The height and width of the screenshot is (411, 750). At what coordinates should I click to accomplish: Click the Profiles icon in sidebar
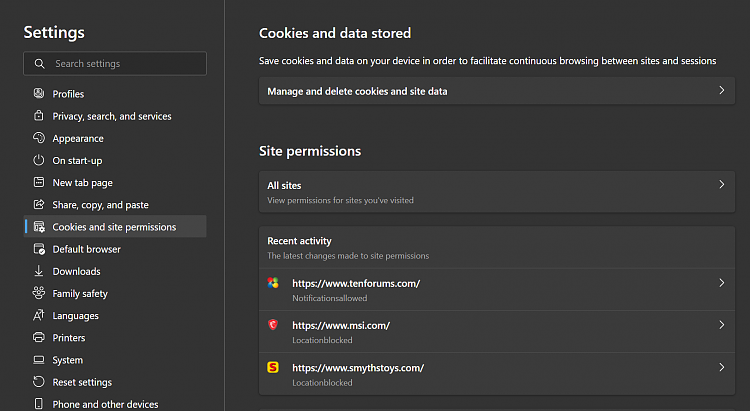[39, 93]
